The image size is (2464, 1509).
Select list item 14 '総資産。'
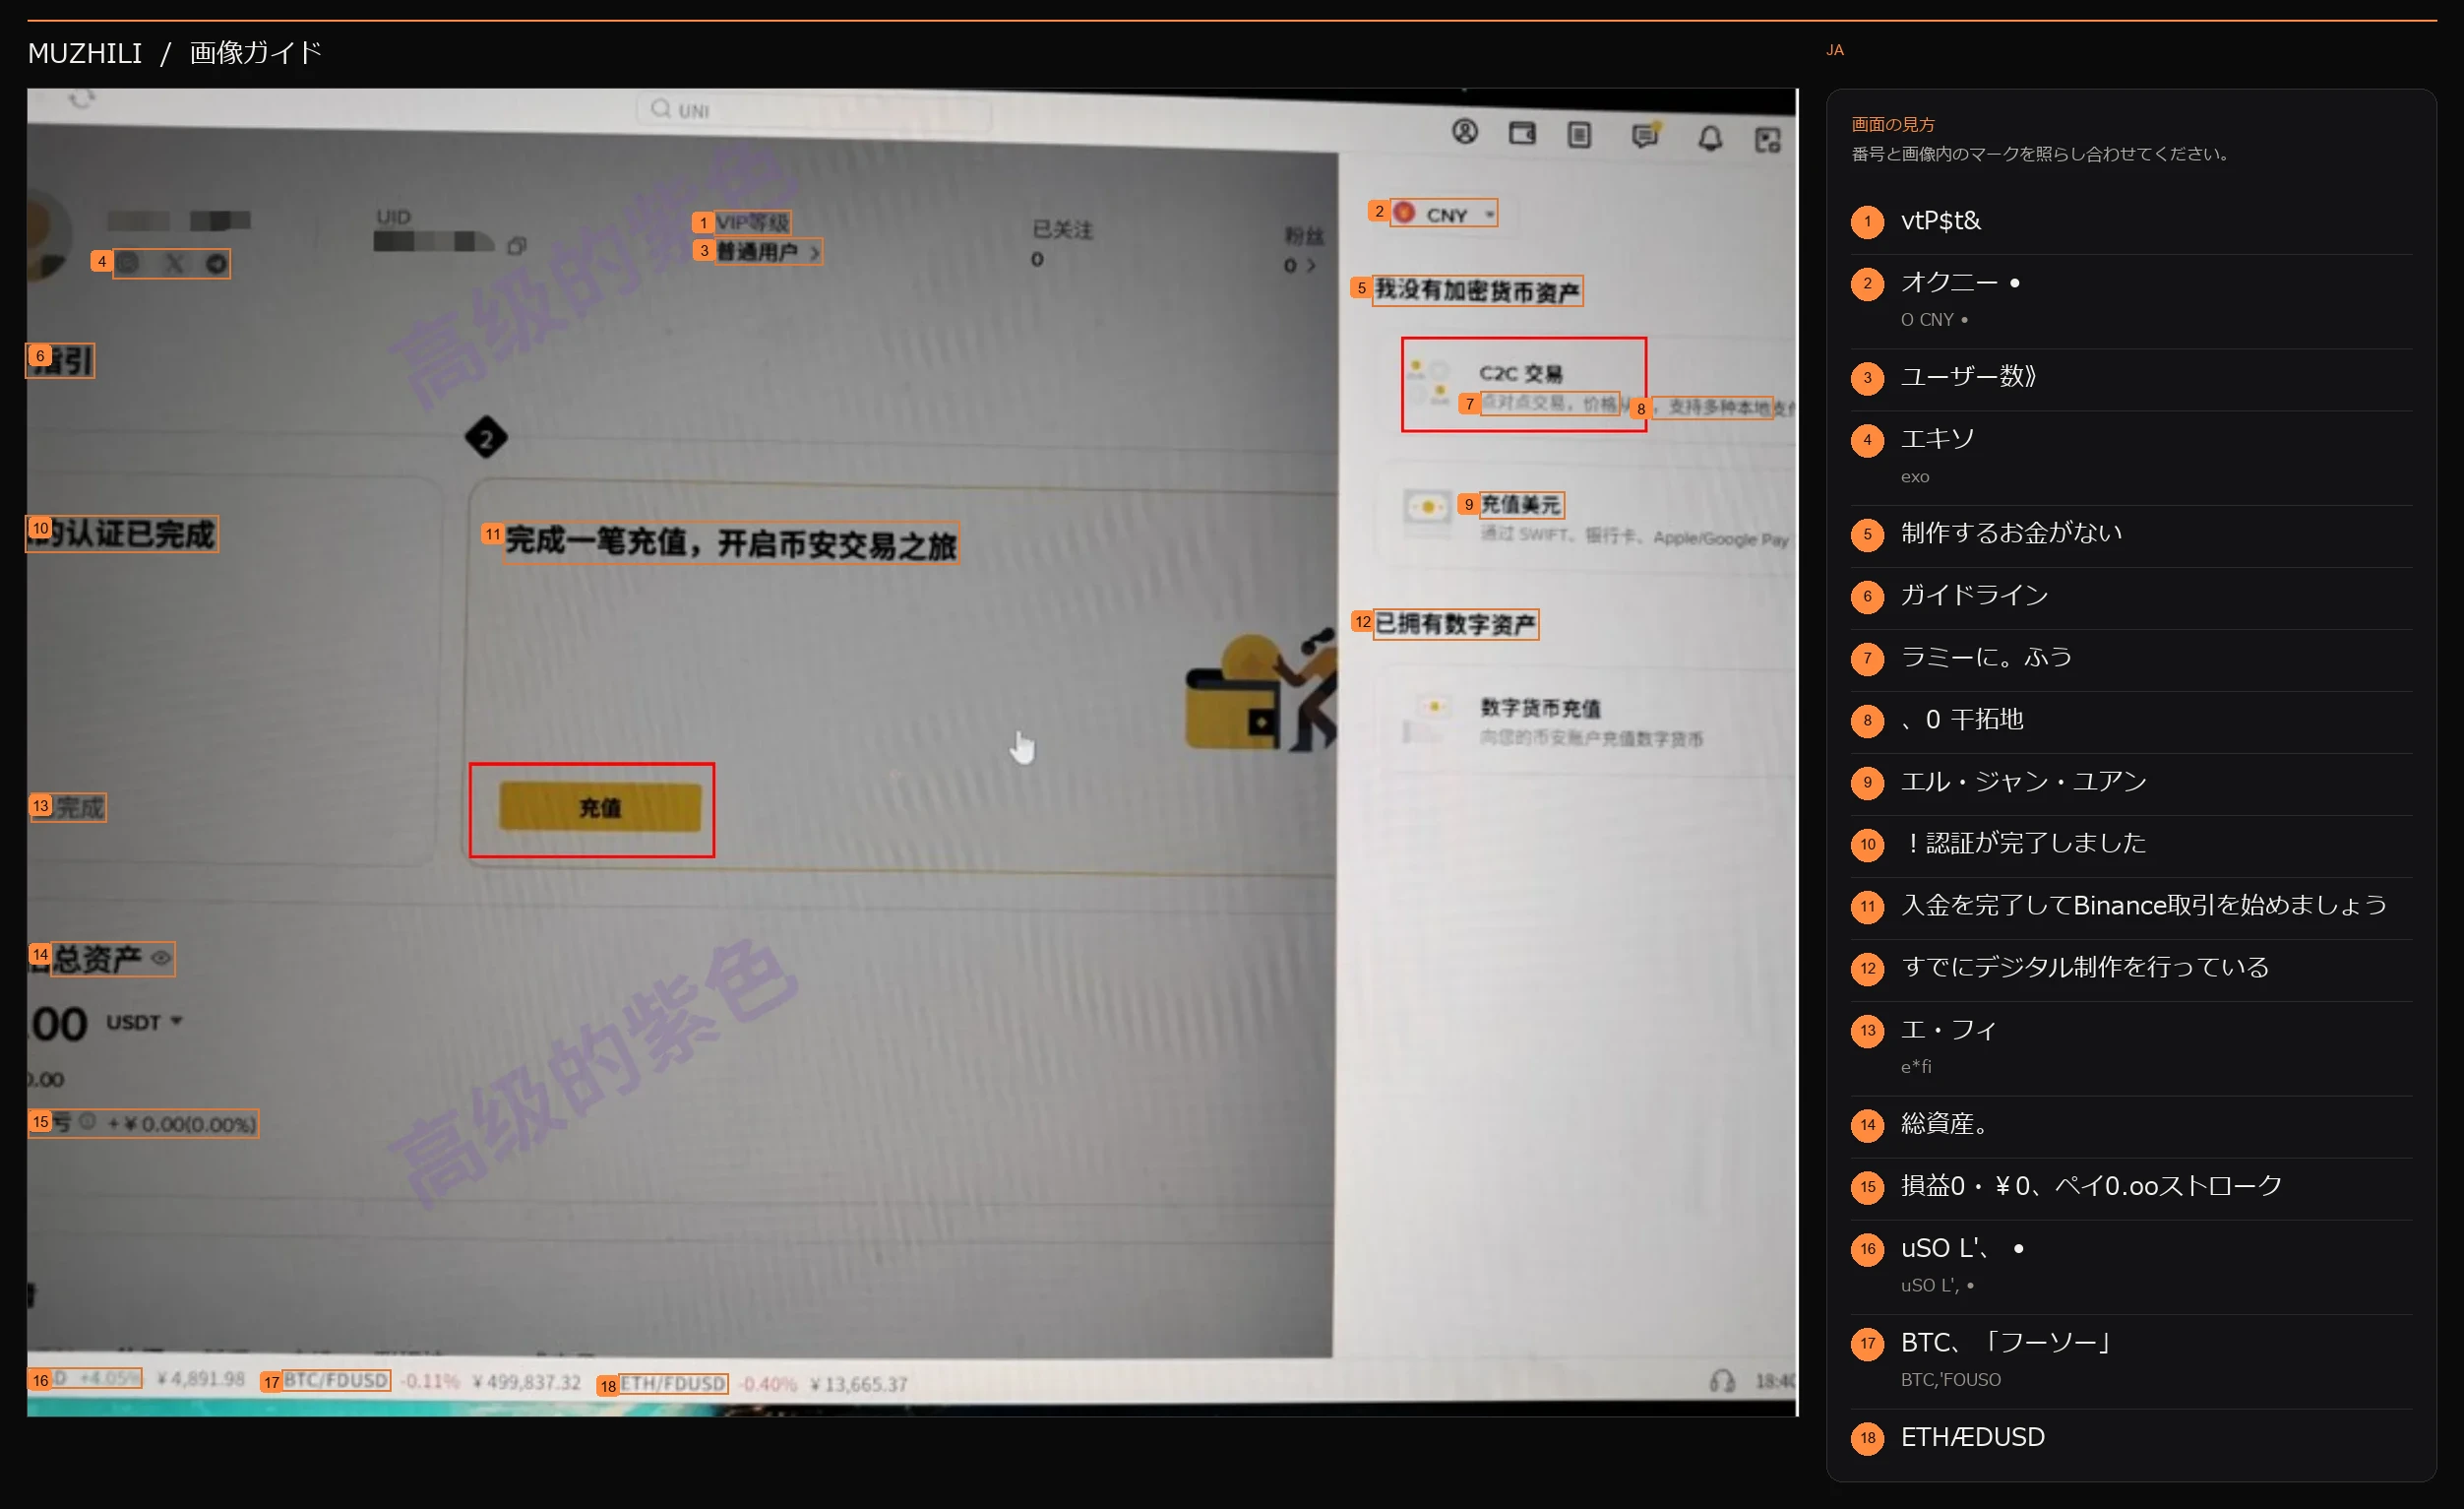[2131, 1125]
